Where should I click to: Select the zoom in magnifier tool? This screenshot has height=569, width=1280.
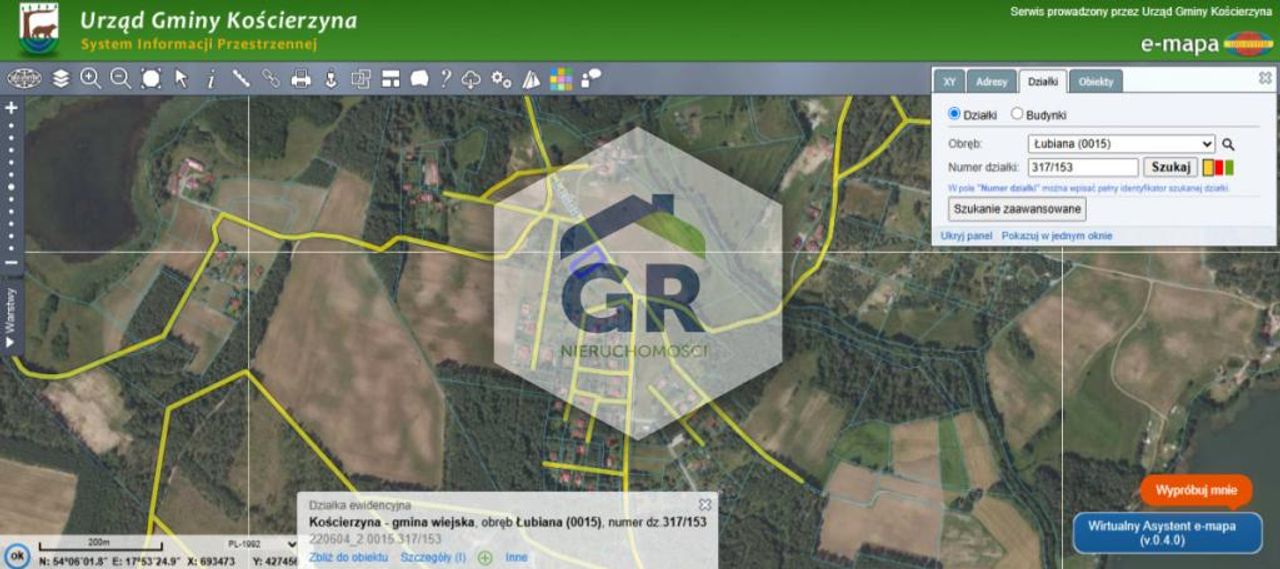pyautogui.click(x=91, y=78)
